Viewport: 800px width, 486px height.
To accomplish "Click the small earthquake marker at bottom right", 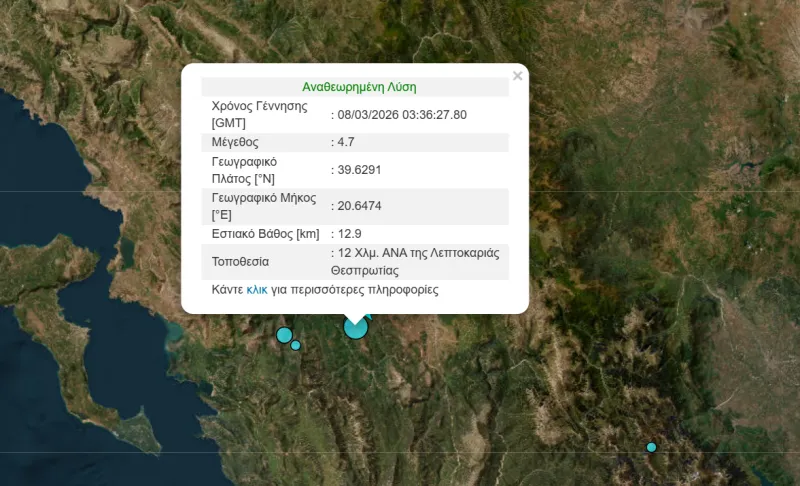I will tap(651, 447).
